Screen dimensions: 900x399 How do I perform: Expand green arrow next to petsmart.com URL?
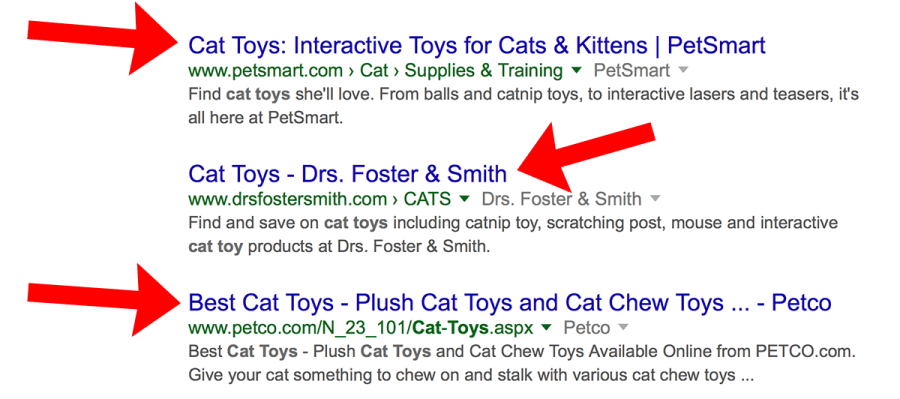click(577, 71)
